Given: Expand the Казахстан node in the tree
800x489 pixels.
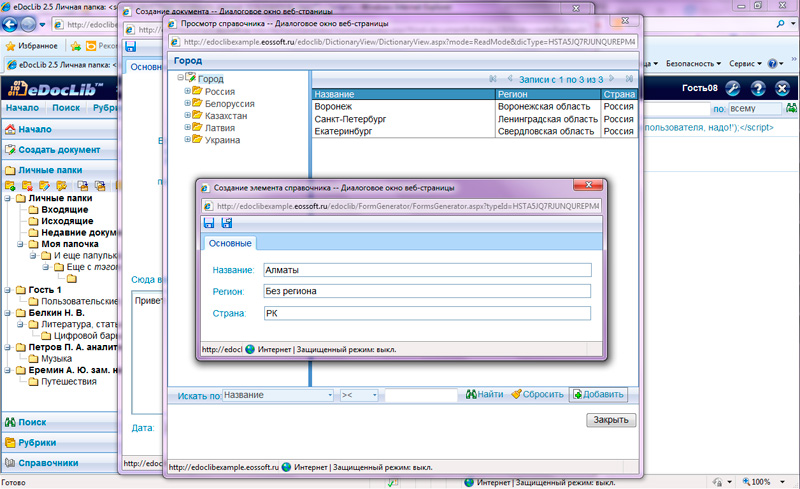Looking at the screenshot, I should [x=187, y=115].
